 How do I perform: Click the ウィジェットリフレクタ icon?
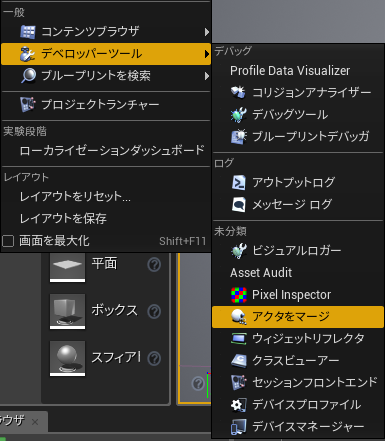coord(239,339)
